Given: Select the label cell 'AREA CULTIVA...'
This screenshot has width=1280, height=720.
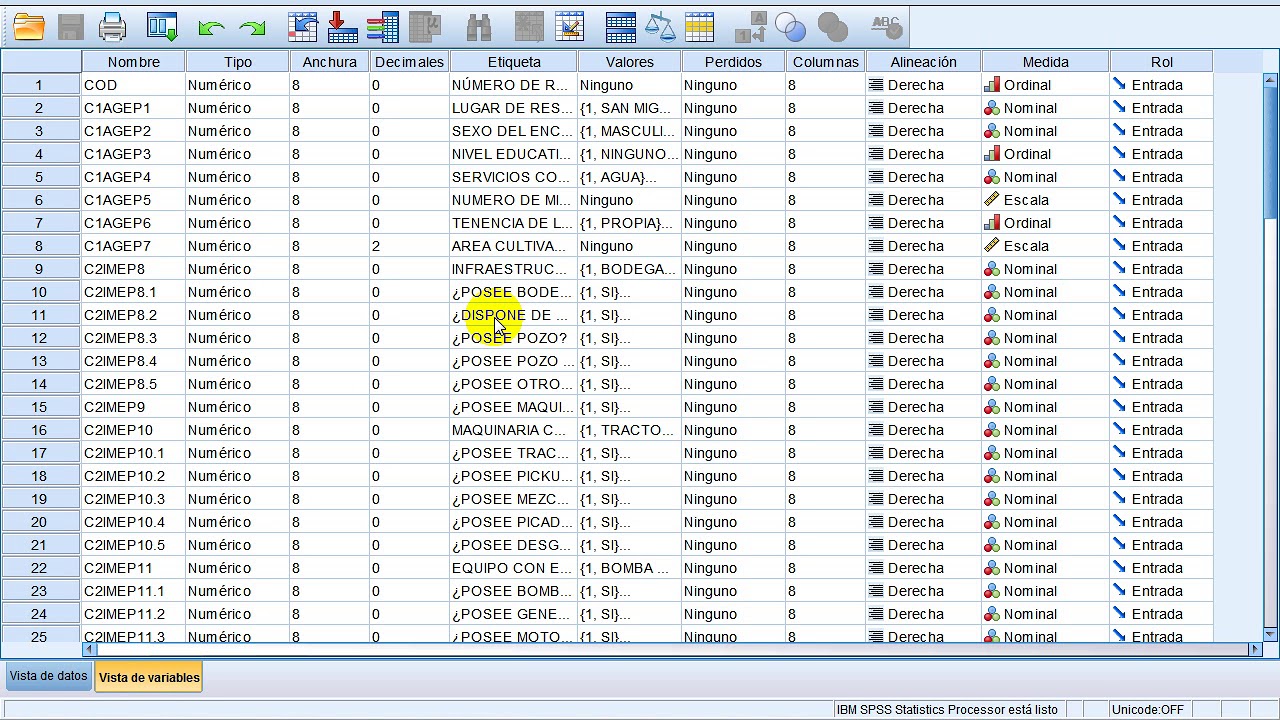Looking at the screenshot, I should (514, 246).
